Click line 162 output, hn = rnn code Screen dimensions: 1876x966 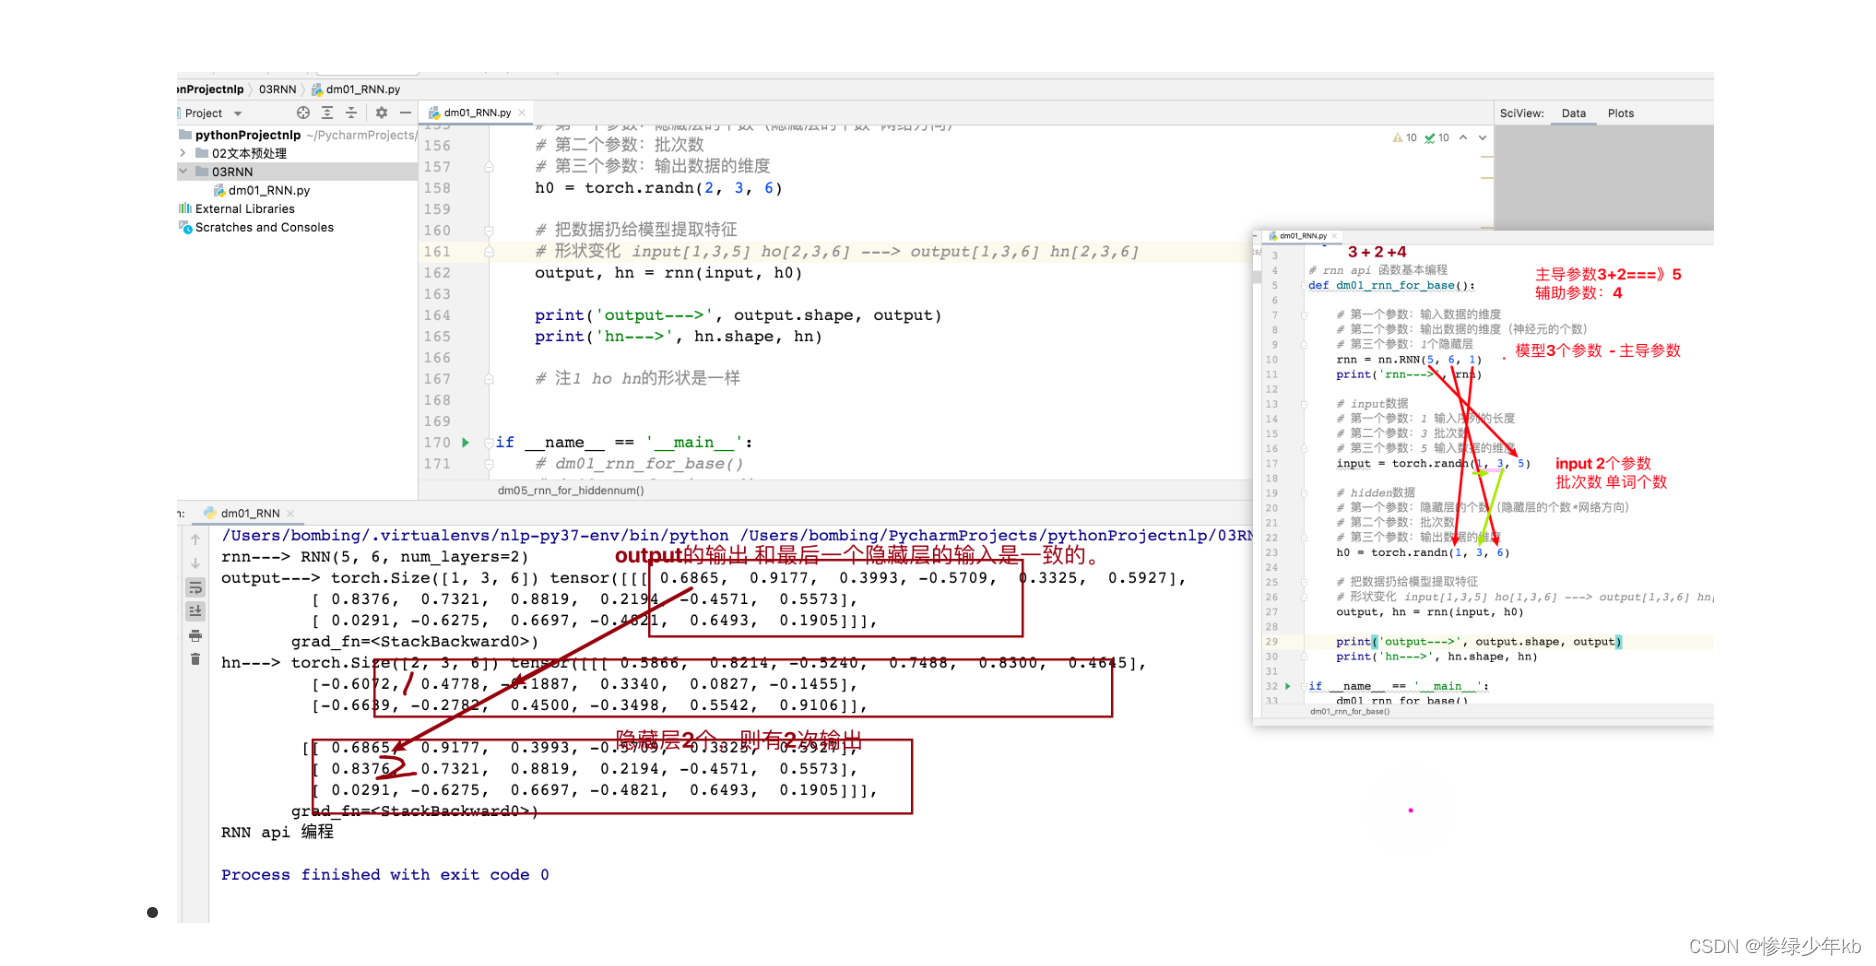[x=668, y=273]
